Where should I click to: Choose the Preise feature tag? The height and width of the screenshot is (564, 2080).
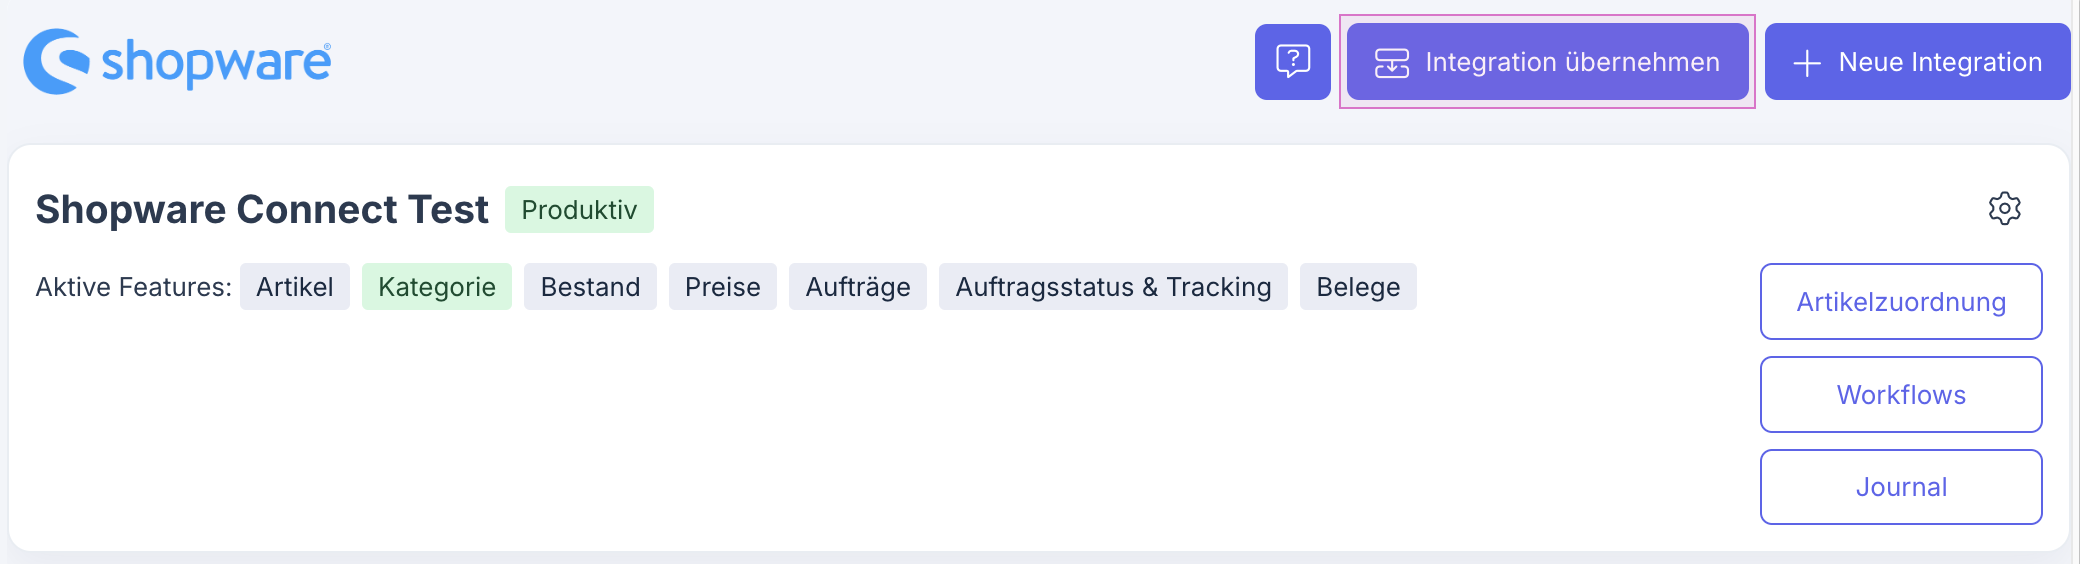click(722, 287)
